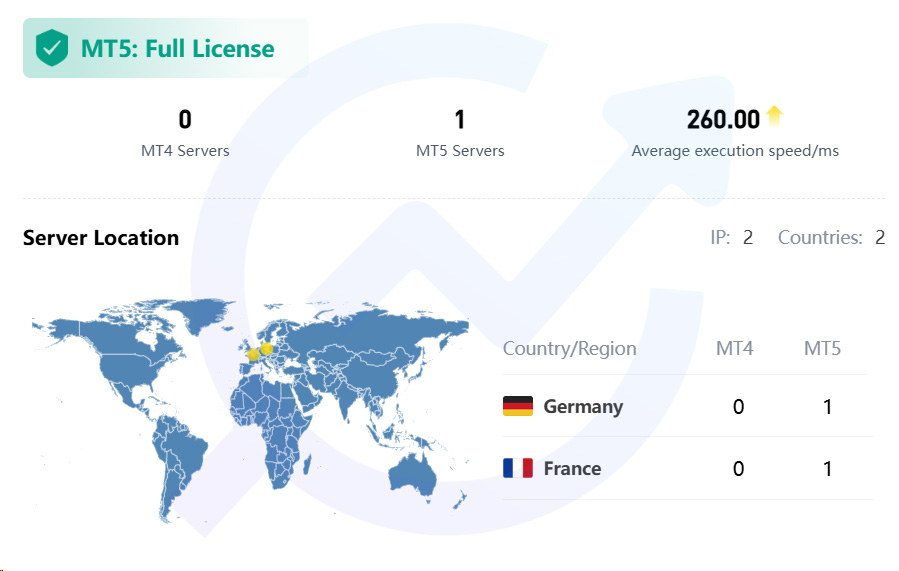The height and width of the screenshot is (571, 899).
Task: Click the MT4 Servers label
Action: tap(185, 151)
